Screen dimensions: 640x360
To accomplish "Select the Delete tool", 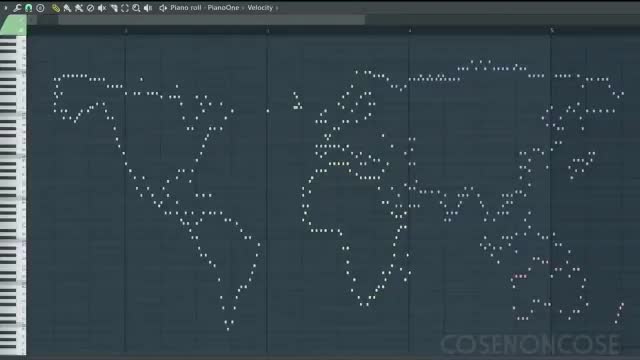I will click(90, 8).
